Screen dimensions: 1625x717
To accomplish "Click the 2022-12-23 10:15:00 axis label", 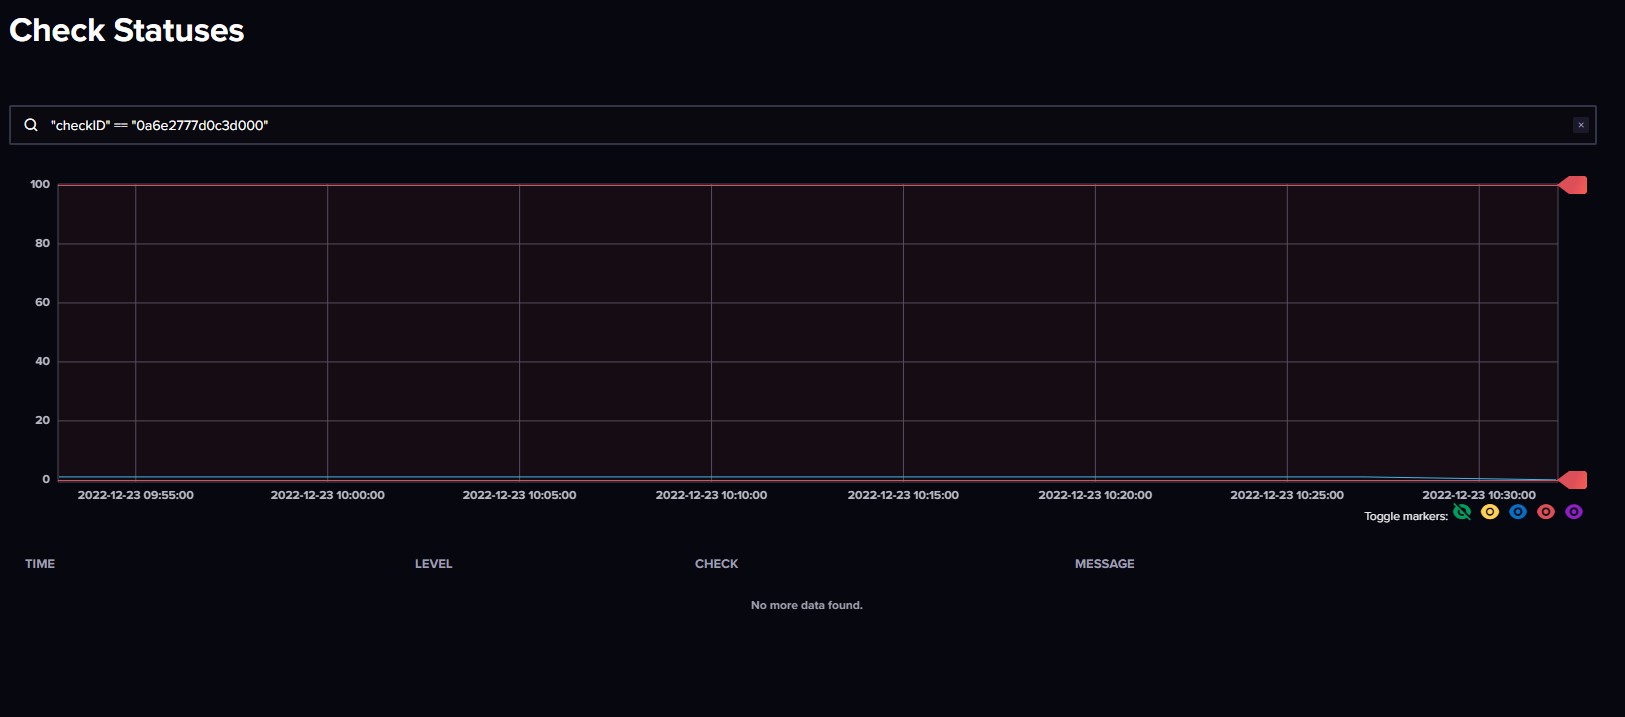I will [904, 495].
